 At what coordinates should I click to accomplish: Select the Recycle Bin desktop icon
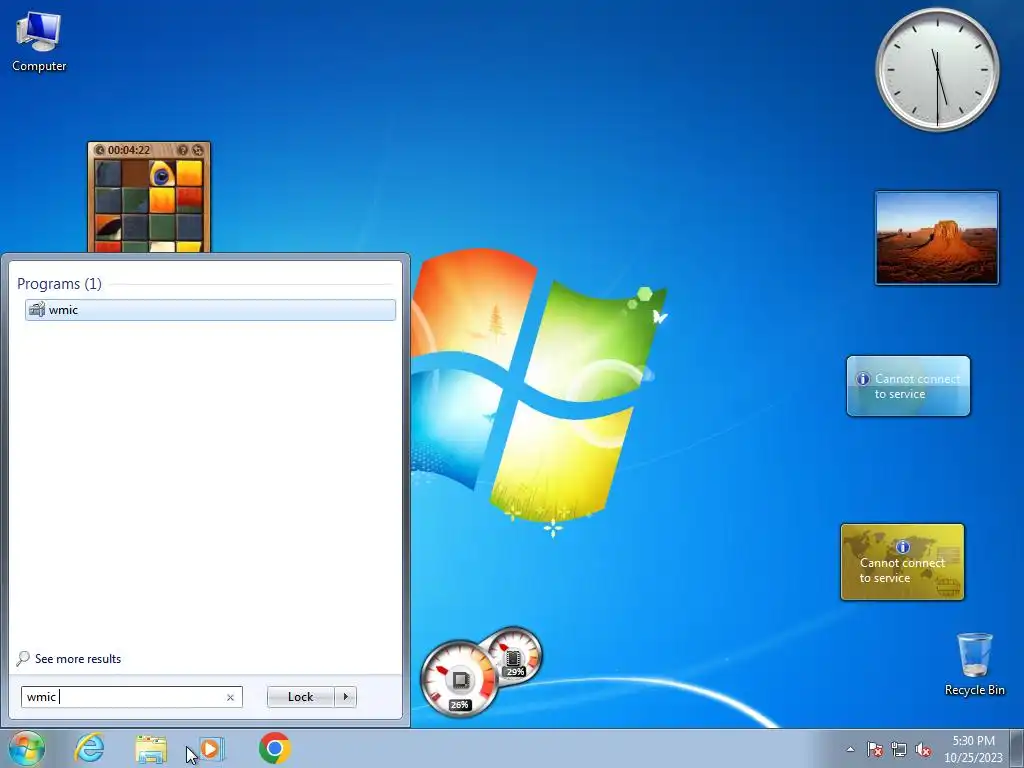click(974, 664)
